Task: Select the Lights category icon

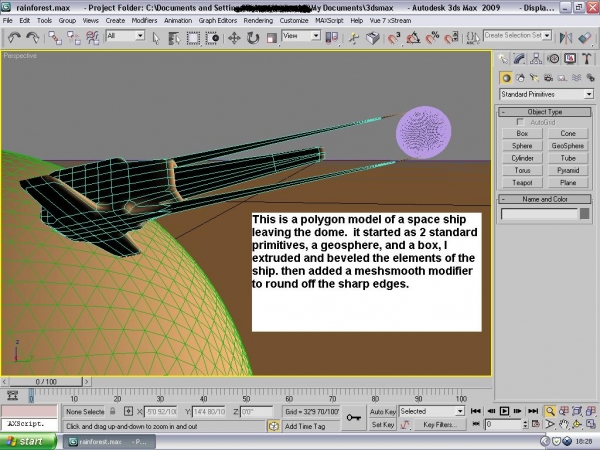Action: pyautogui.click(x=534, y=78)
